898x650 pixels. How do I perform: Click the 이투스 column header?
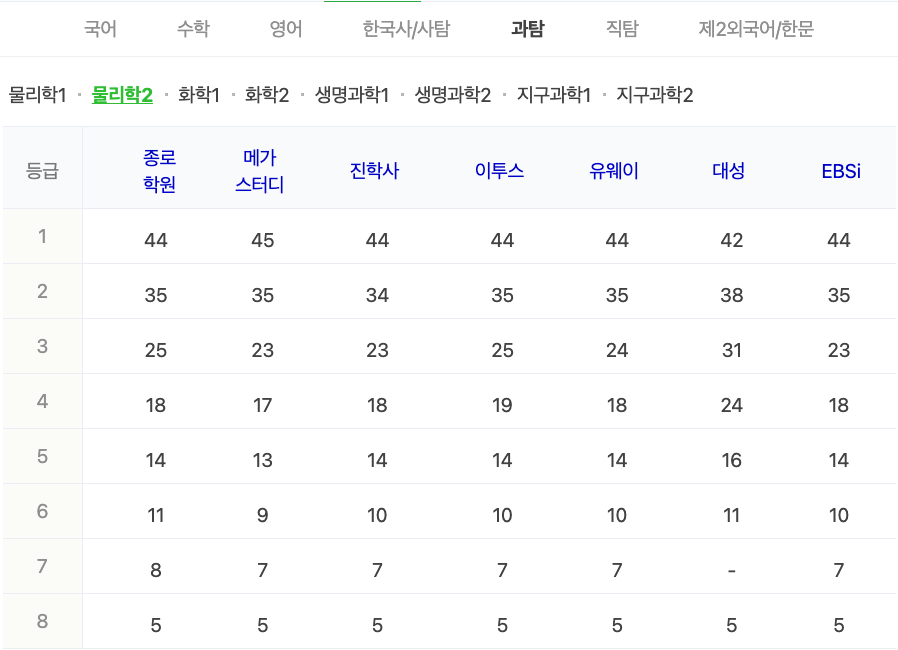pyautogui.click(x=498, y=172)
